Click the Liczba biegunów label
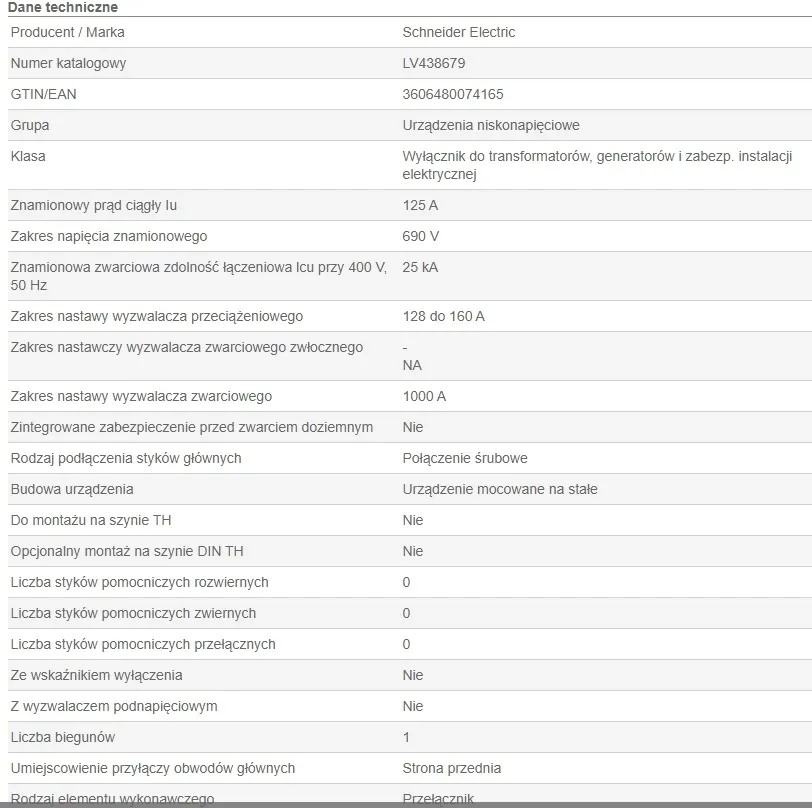 pyautogui.click(x=62, y=737)
